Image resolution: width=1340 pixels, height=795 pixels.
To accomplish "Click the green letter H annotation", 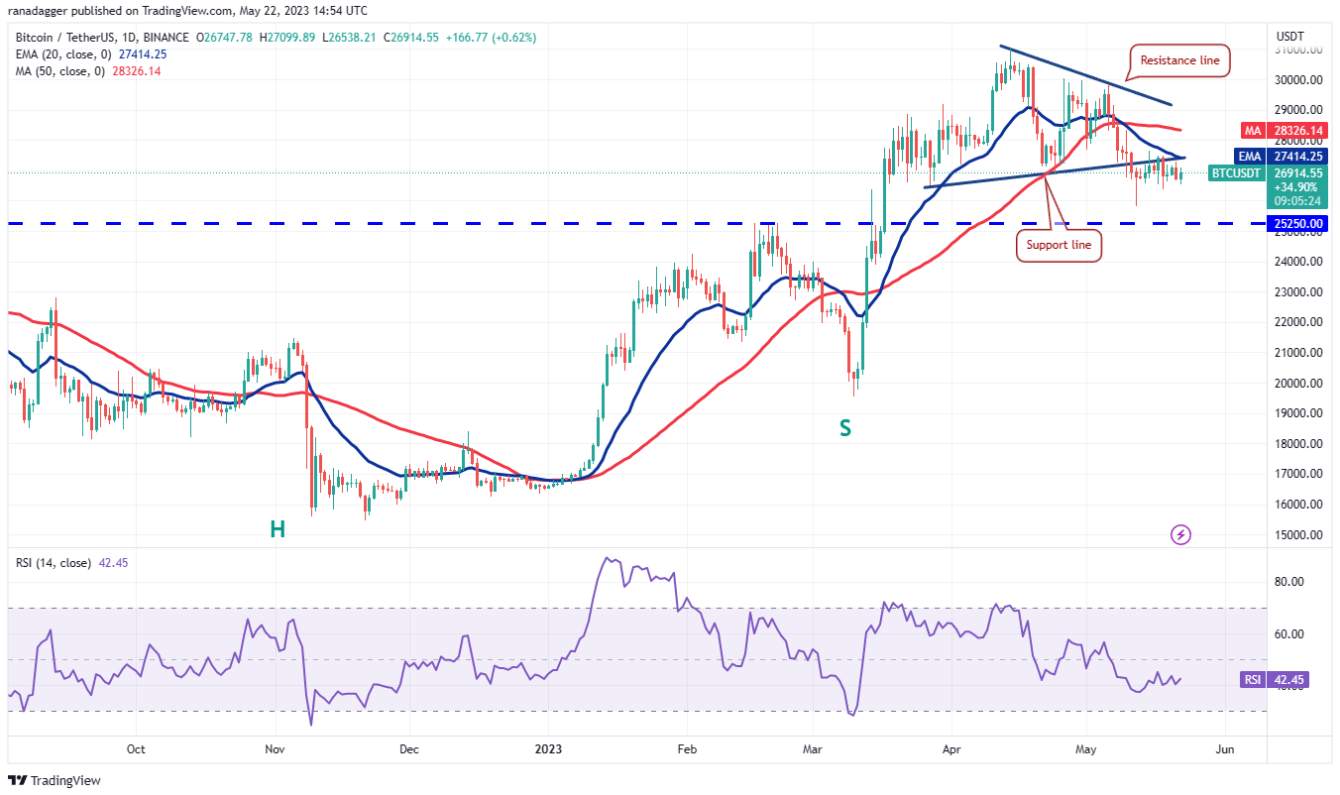I will (277, 530).
